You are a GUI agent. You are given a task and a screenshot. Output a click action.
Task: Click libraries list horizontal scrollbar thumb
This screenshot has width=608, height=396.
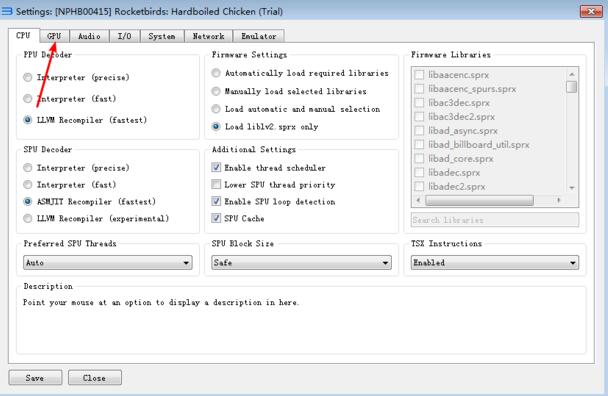(479, 200)
